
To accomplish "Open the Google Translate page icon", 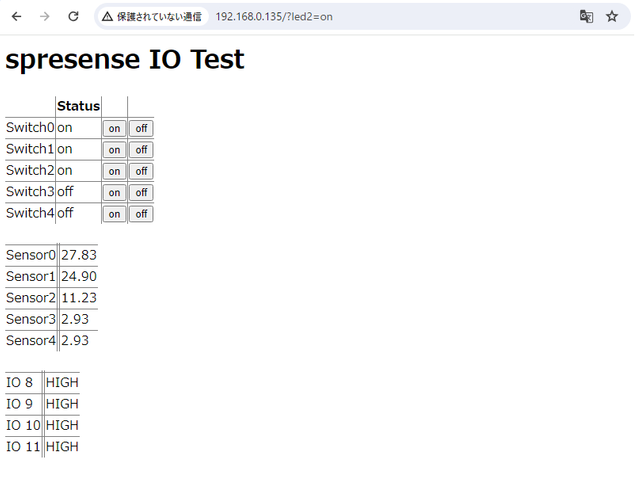I will (x=586, y=17).
